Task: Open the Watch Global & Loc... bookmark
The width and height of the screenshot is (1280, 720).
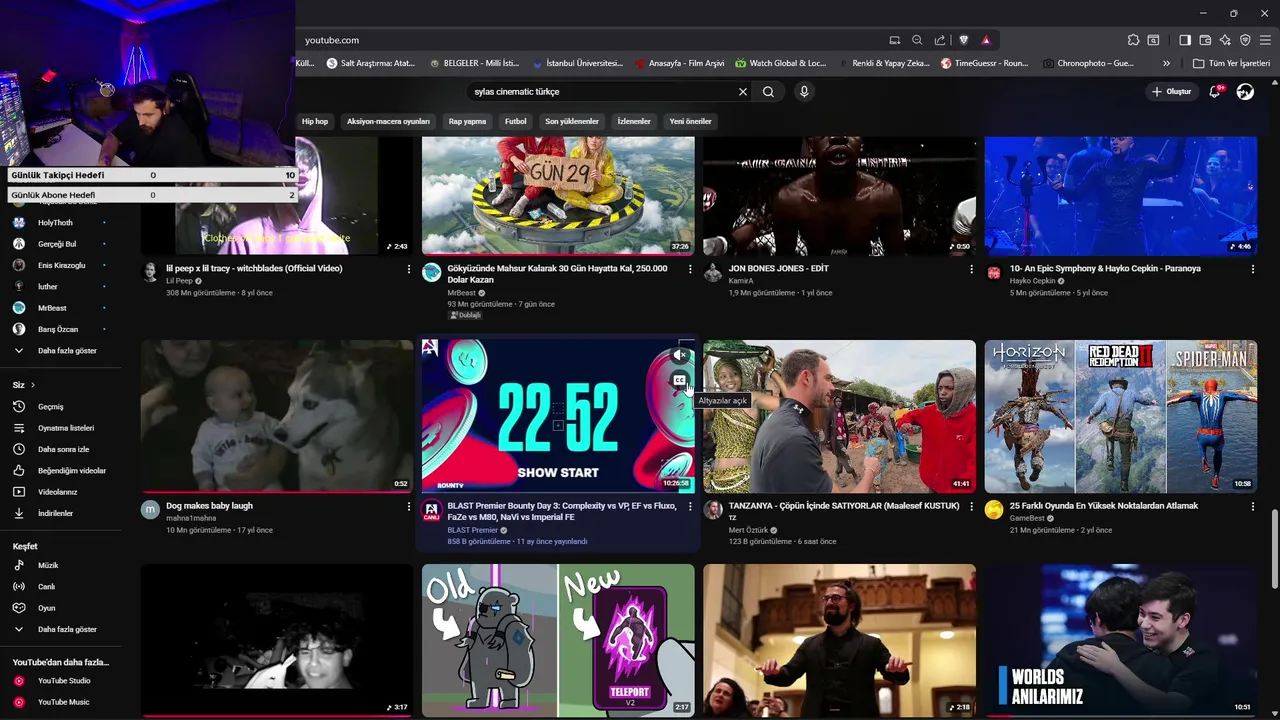Action: point(781,63)
